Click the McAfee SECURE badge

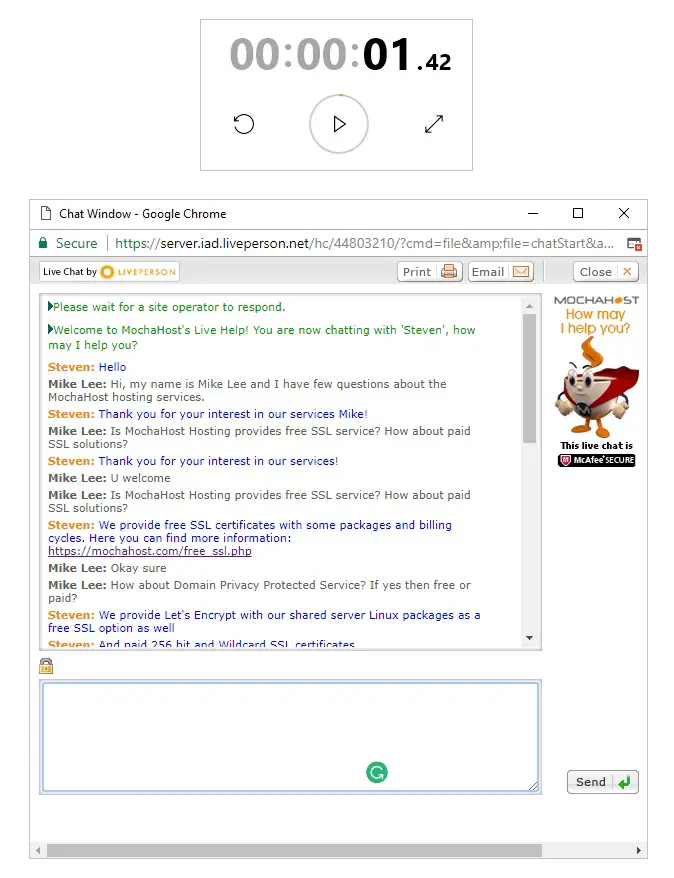(597, 460)
